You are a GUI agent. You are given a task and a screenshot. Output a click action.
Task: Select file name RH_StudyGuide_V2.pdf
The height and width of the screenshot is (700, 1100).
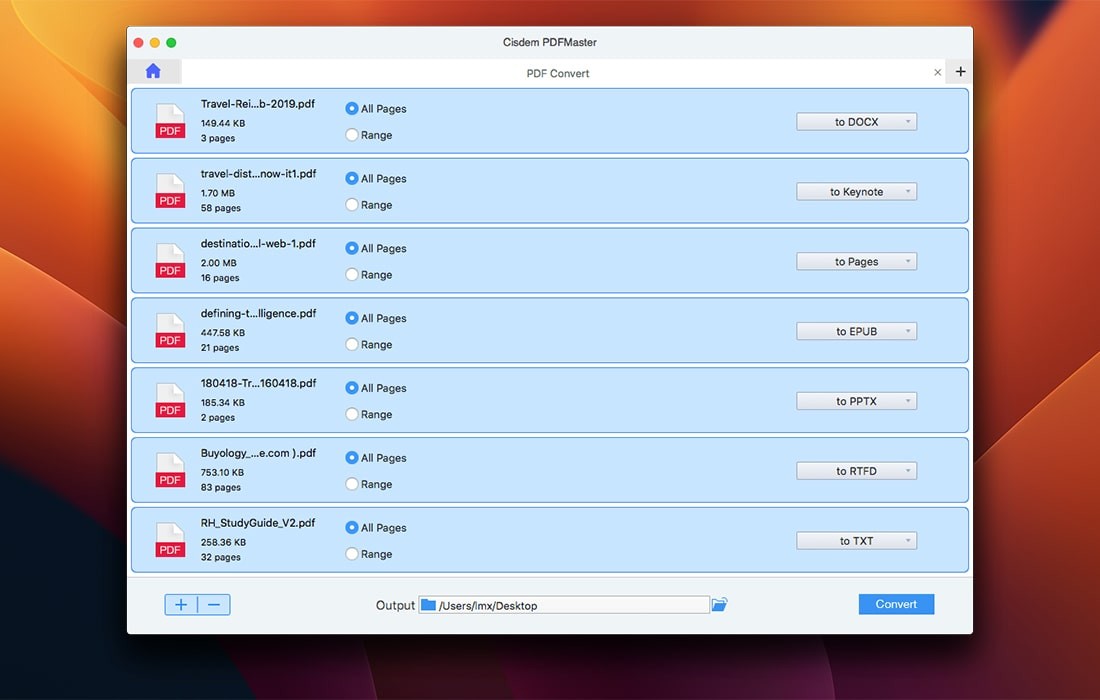257,523
